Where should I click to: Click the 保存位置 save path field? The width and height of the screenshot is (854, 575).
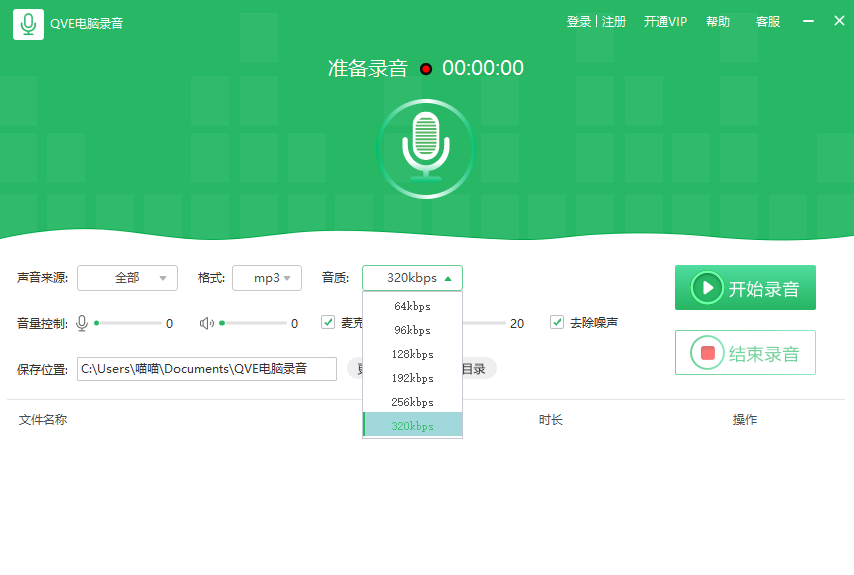(207, 369)
